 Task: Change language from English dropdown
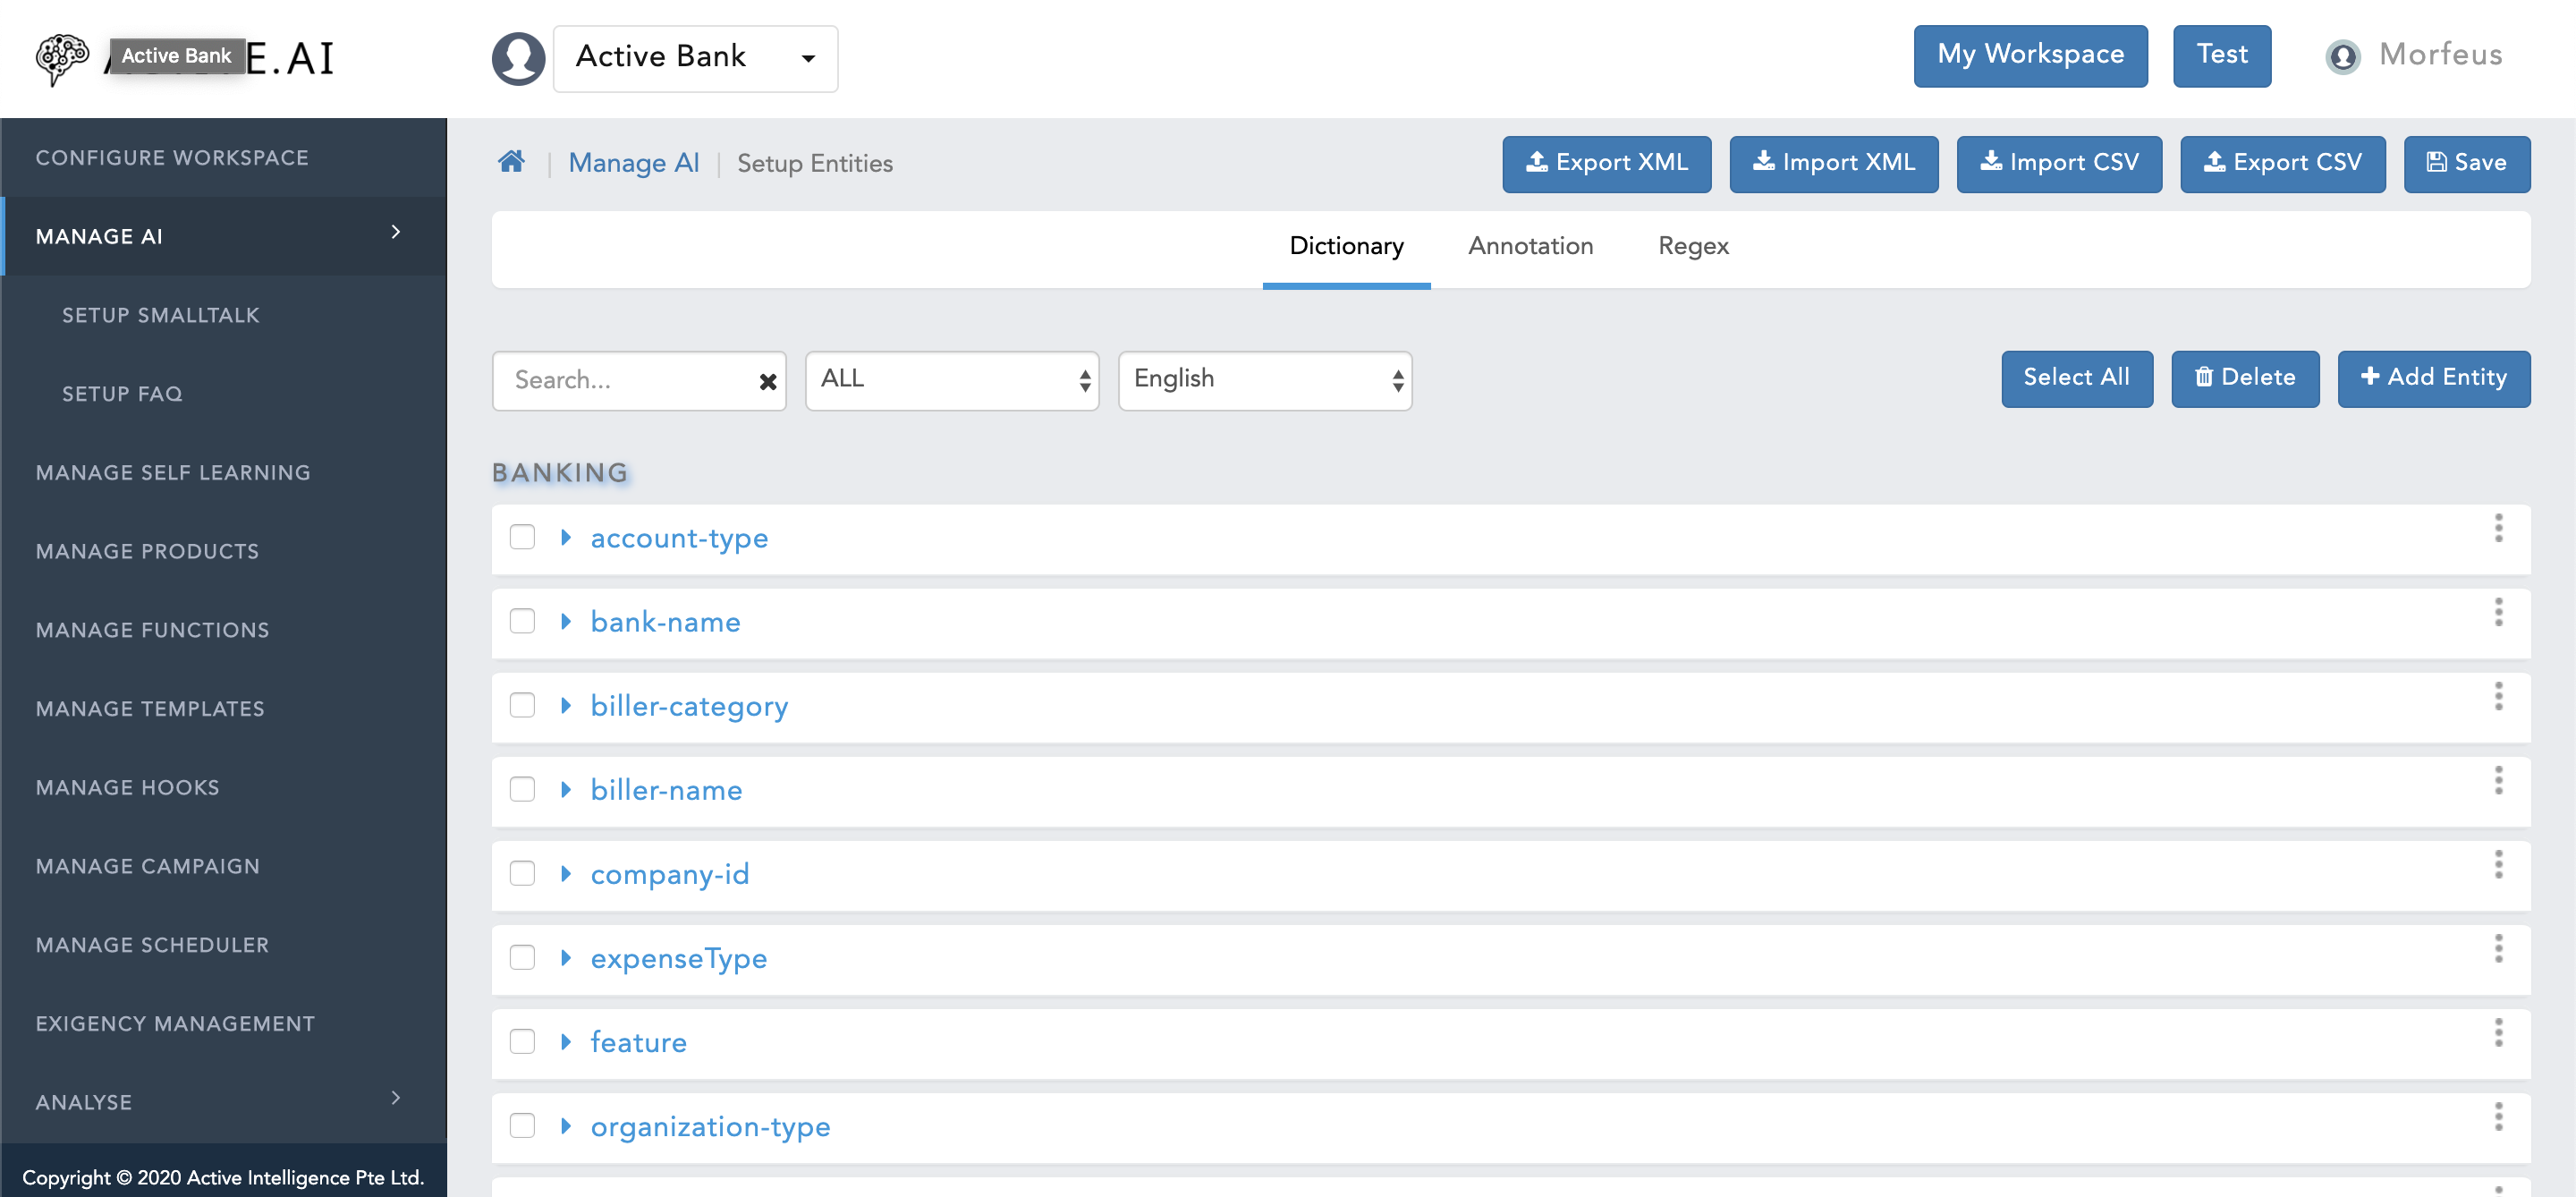[x=1262, y=378]
